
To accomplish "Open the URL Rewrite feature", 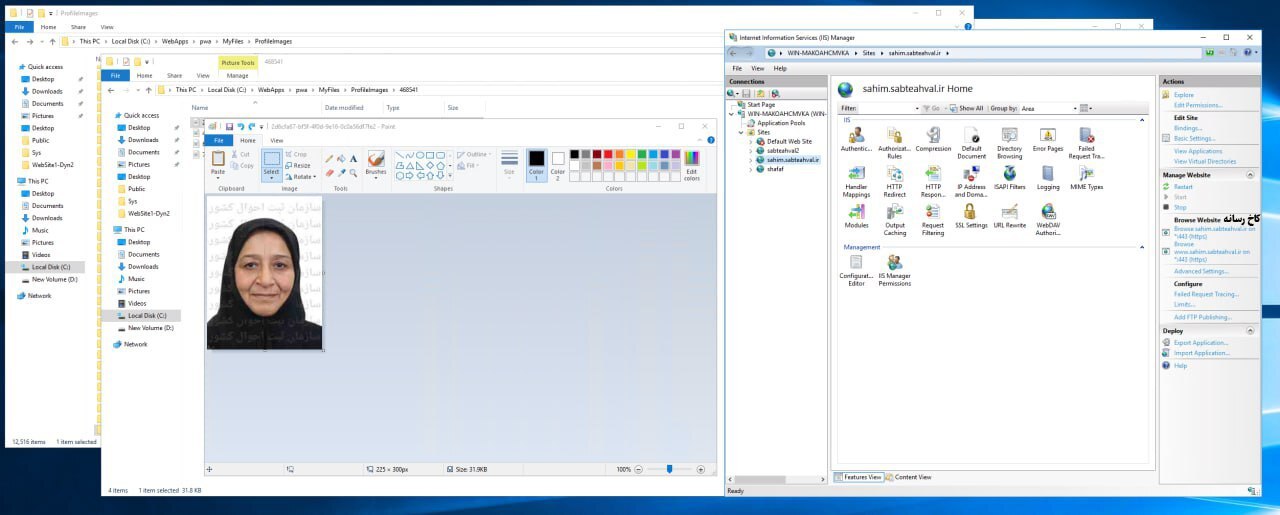I will click(1009, 217).
